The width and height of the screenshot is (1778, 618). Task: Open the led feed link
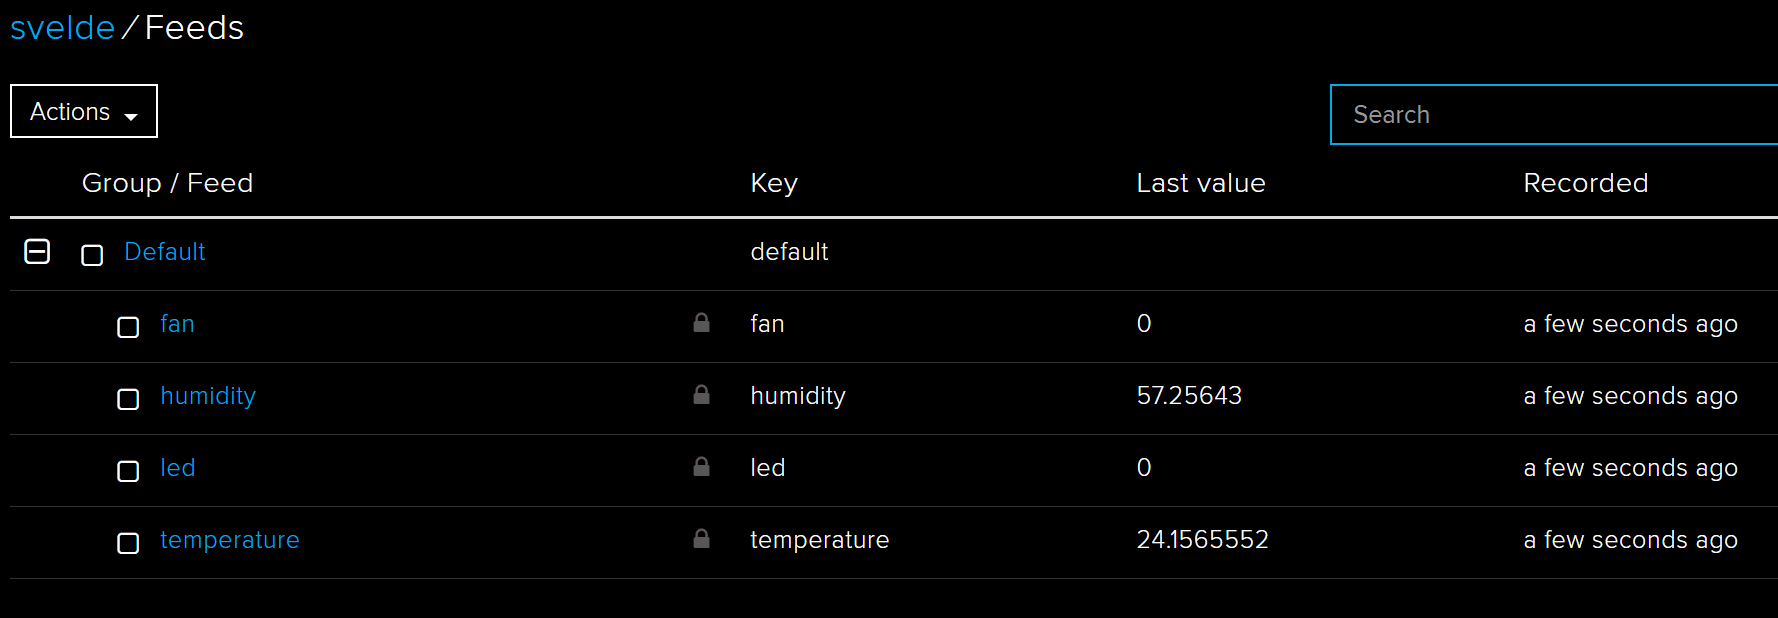coord(178,468)
